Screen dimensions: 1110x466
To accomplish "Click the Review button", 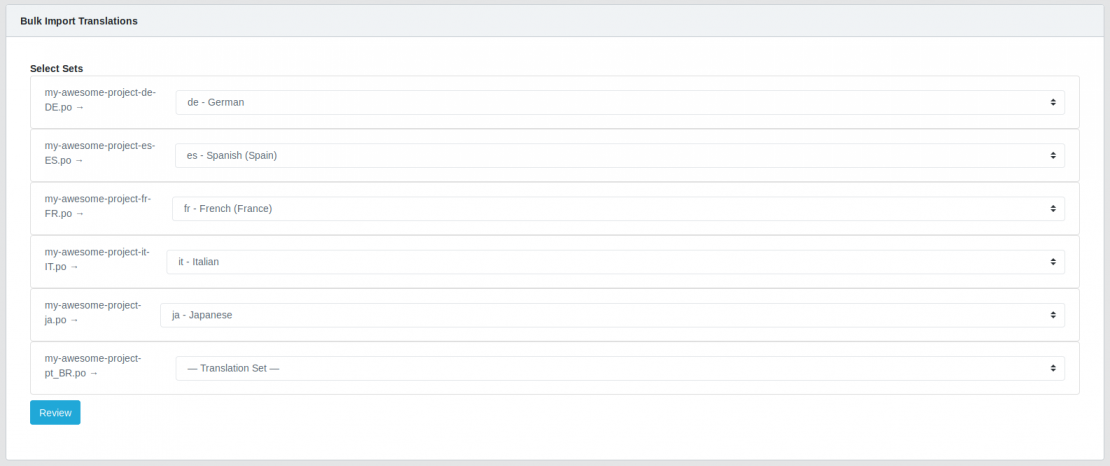I will (55, 412).
